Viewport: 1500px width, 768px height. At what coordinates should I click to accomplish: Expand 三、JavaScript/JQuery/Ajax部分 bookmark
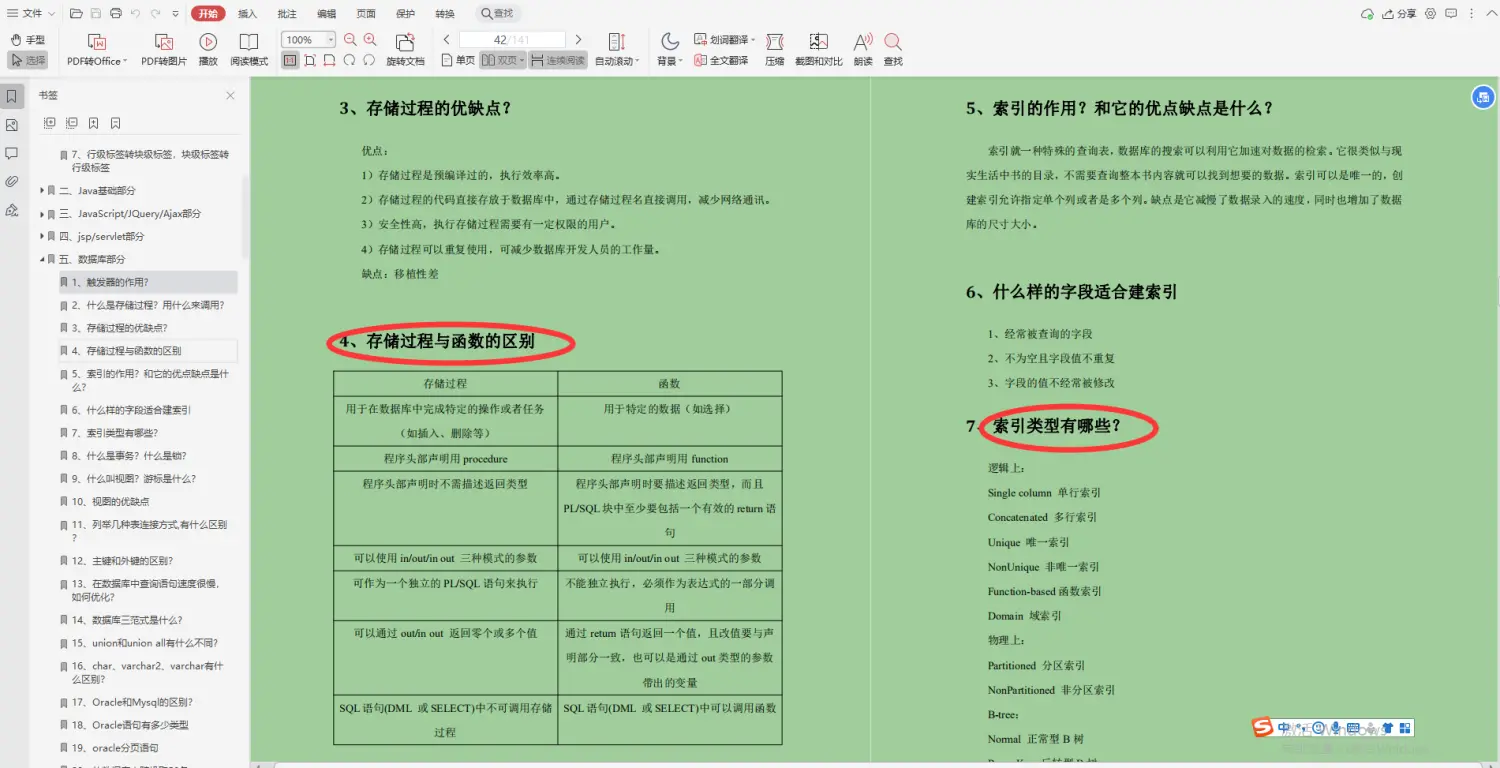pyautogui.click(x=42, y=213)
